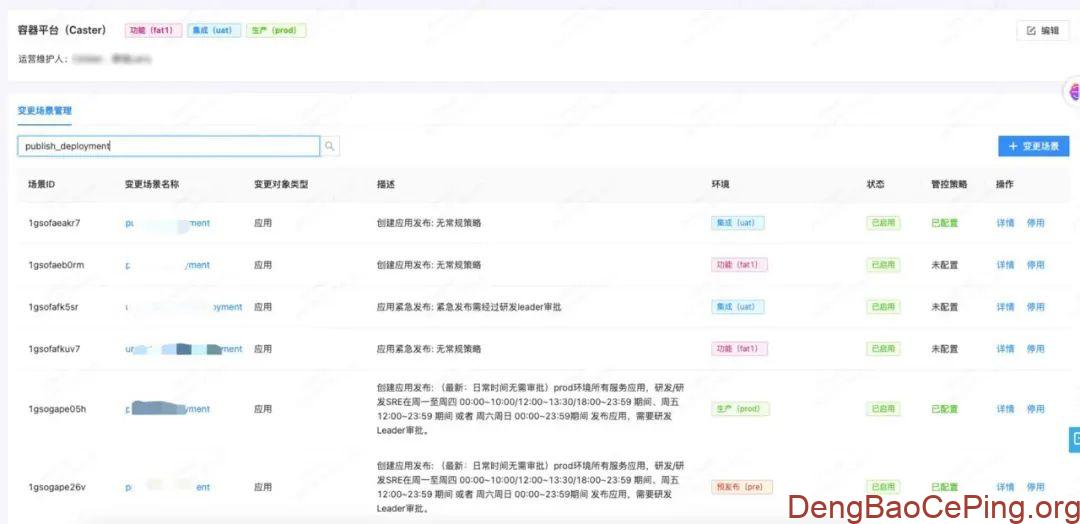
Task: Open 详情 for scene 1gsofafkuv7
Action: pyautogui.click(x=1005, y=349)
